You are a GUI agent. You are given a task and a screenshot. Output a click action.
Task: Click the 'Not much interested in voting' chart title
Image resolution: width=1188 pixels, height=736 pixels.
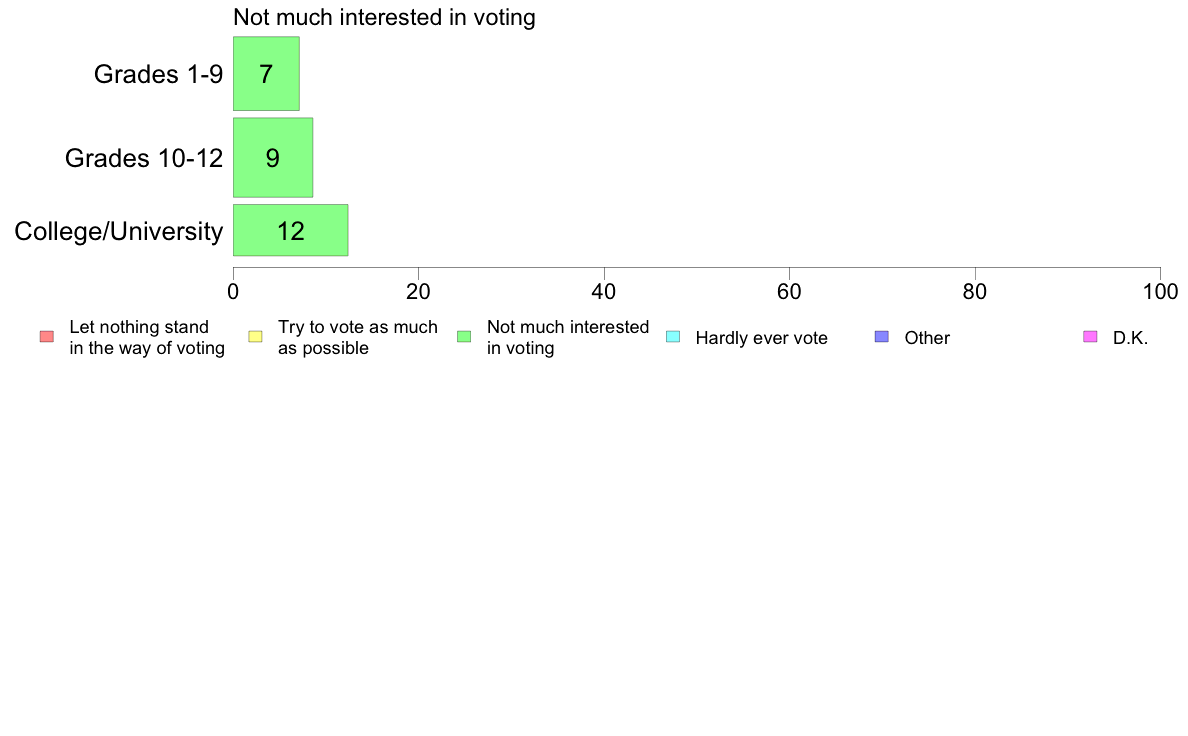[384, 17]
